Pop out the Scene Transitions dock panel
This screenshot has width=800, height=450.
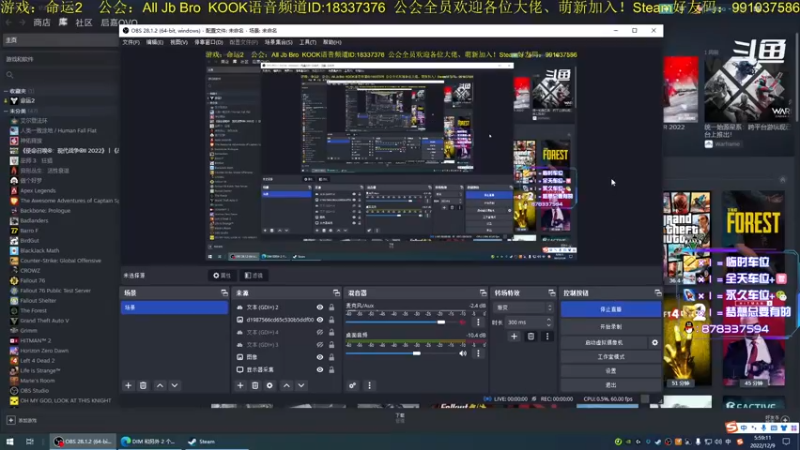point(552,293)
